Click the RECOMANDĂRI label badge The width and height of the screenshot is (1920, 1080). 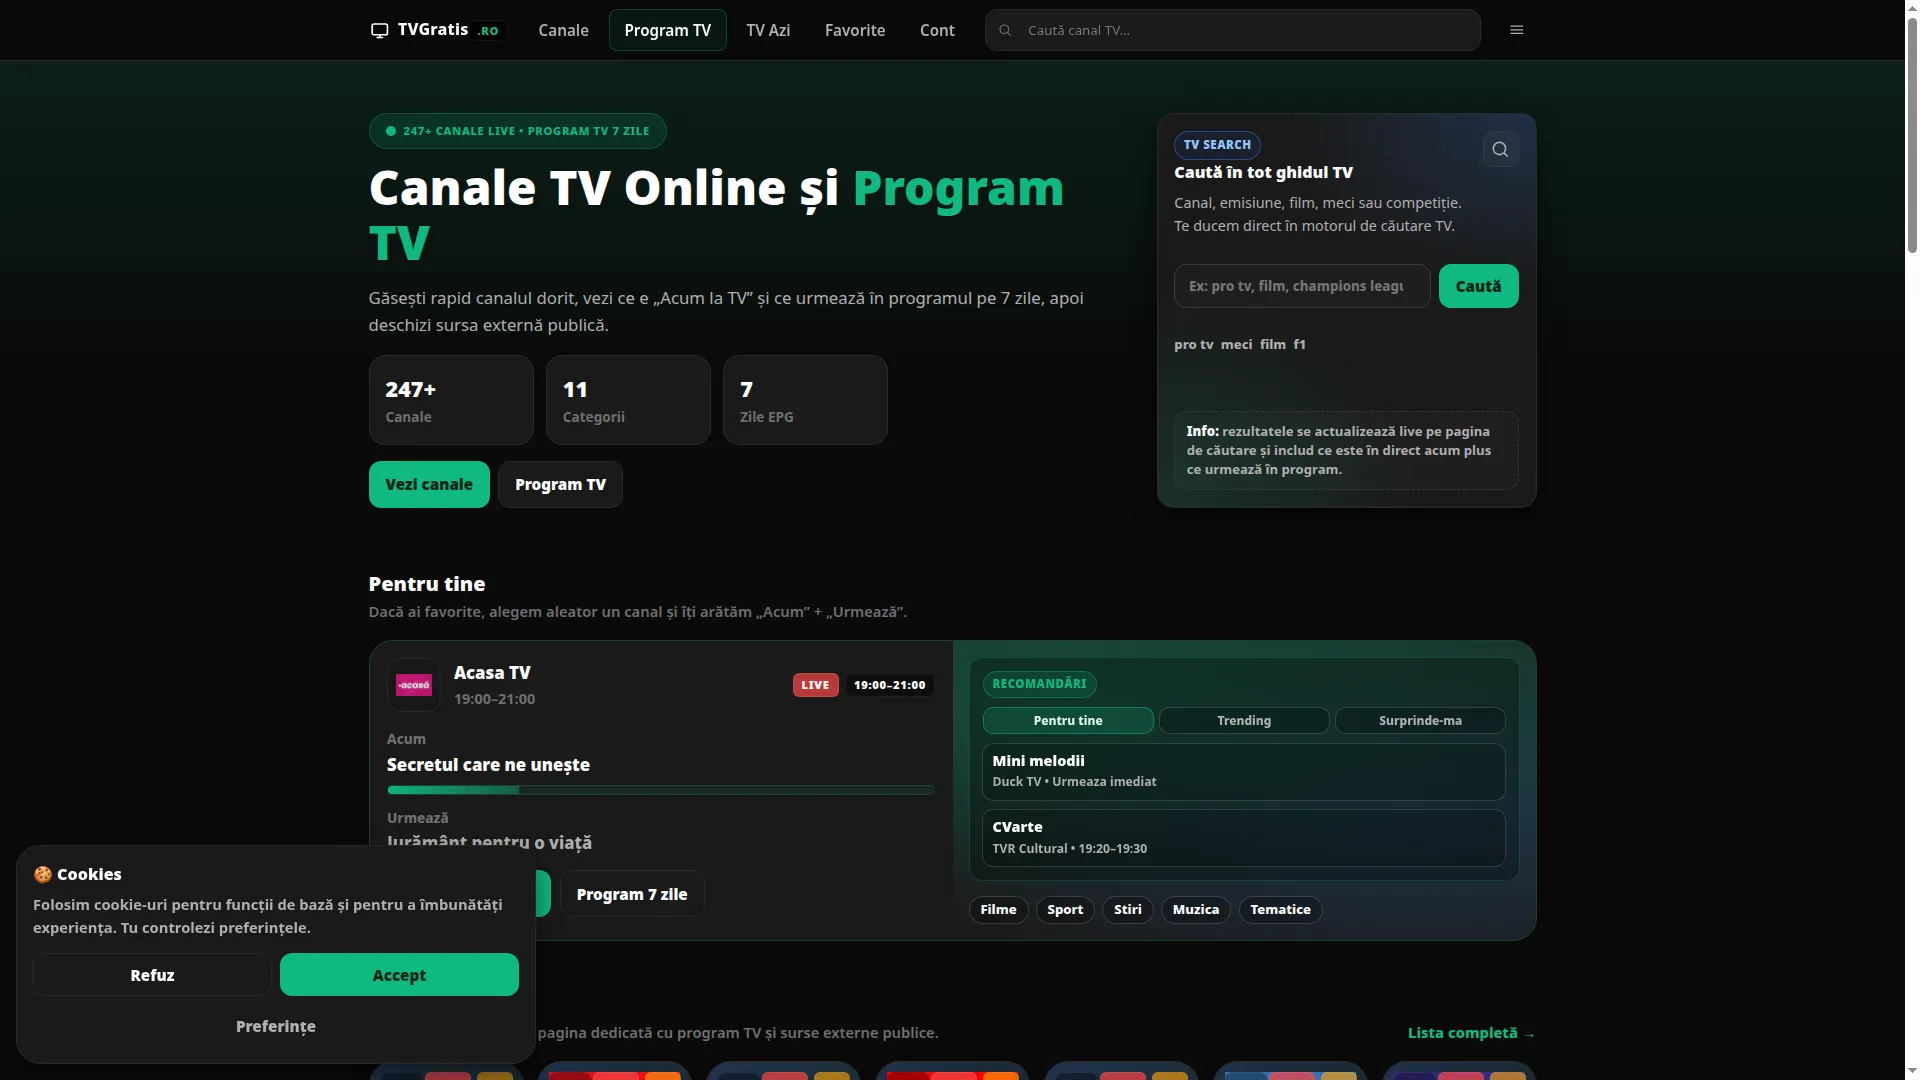pyautogui.click(x=1039, y=684)
